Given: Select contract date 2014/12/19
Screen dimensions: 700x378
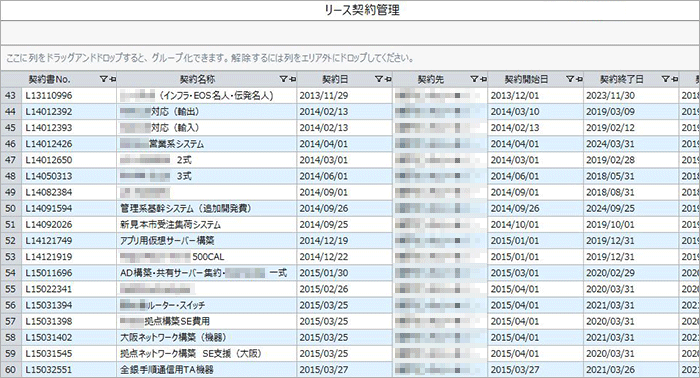Looking at the screenshot, I should pos(345,241).
